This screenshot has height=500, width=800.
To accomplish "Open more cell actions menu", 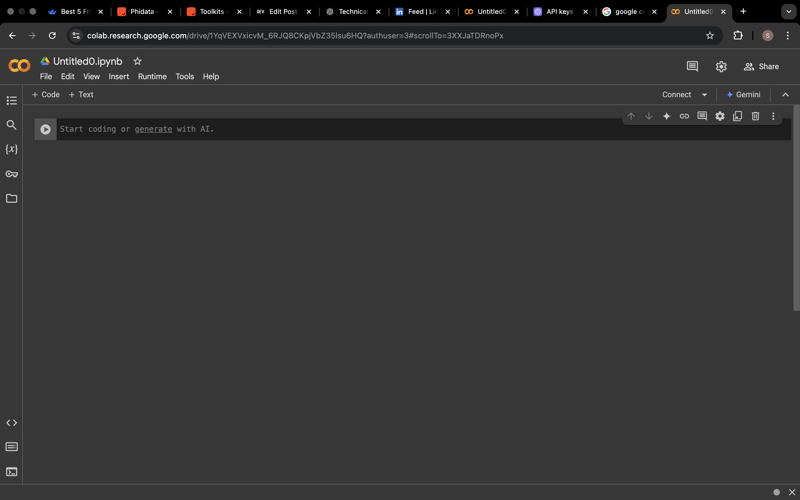I will 773,116.
